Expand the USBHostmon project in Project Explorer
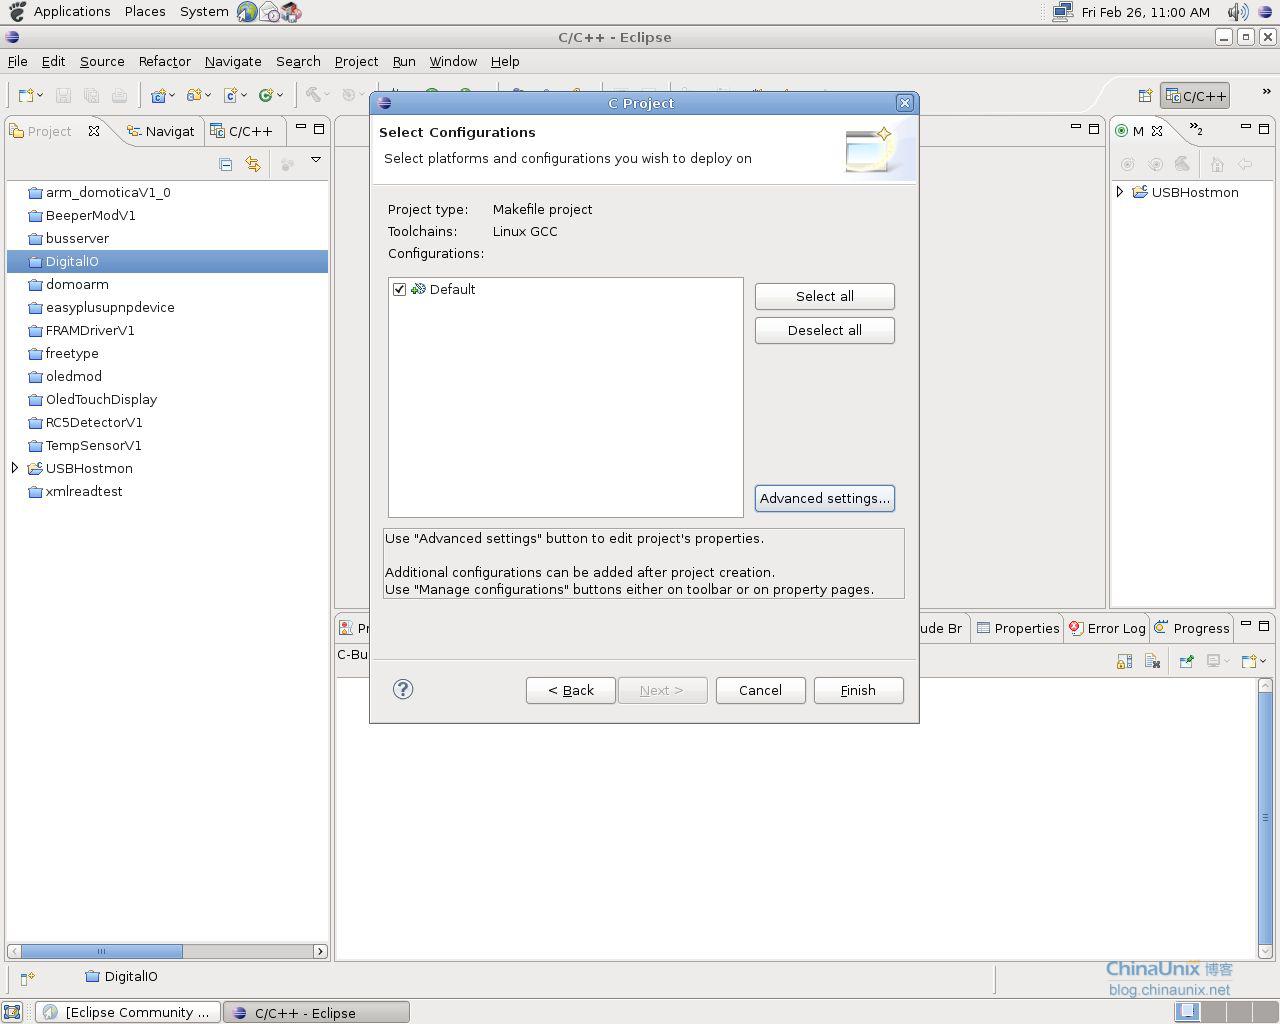The height and width of the screenshot is (1024, 1280). [x=15, y=467]
